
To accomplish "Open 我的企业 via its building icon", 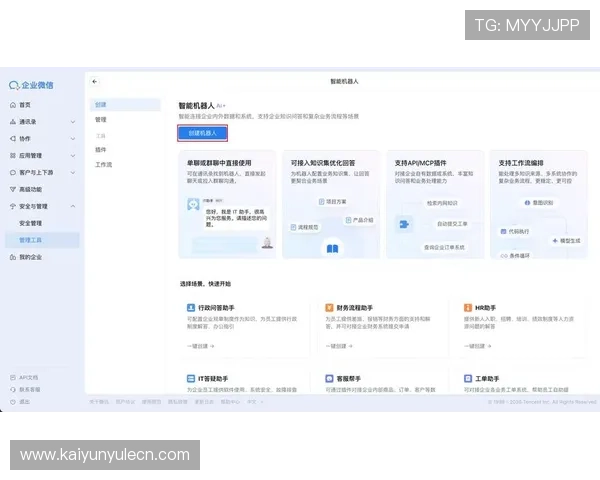I will coord(13,257).
